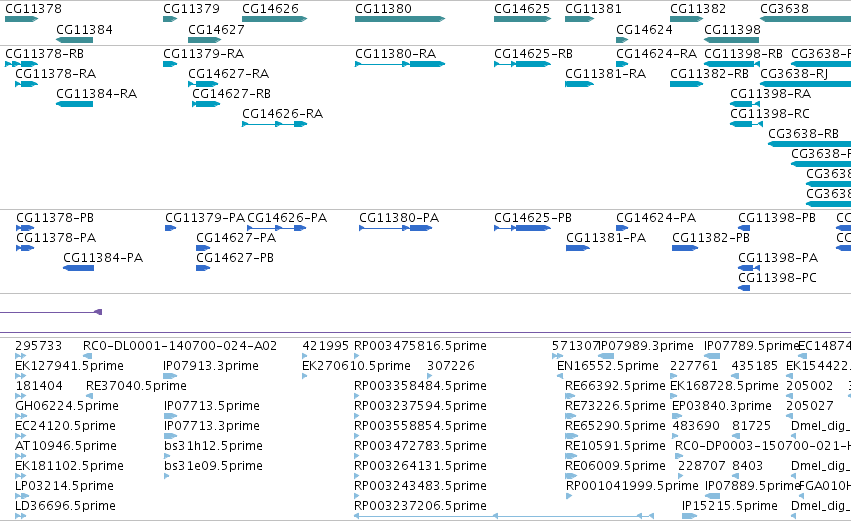This screenshot has width=851, height=521.
Task: Click protein CG14624-PA
Action: point(656,218)
